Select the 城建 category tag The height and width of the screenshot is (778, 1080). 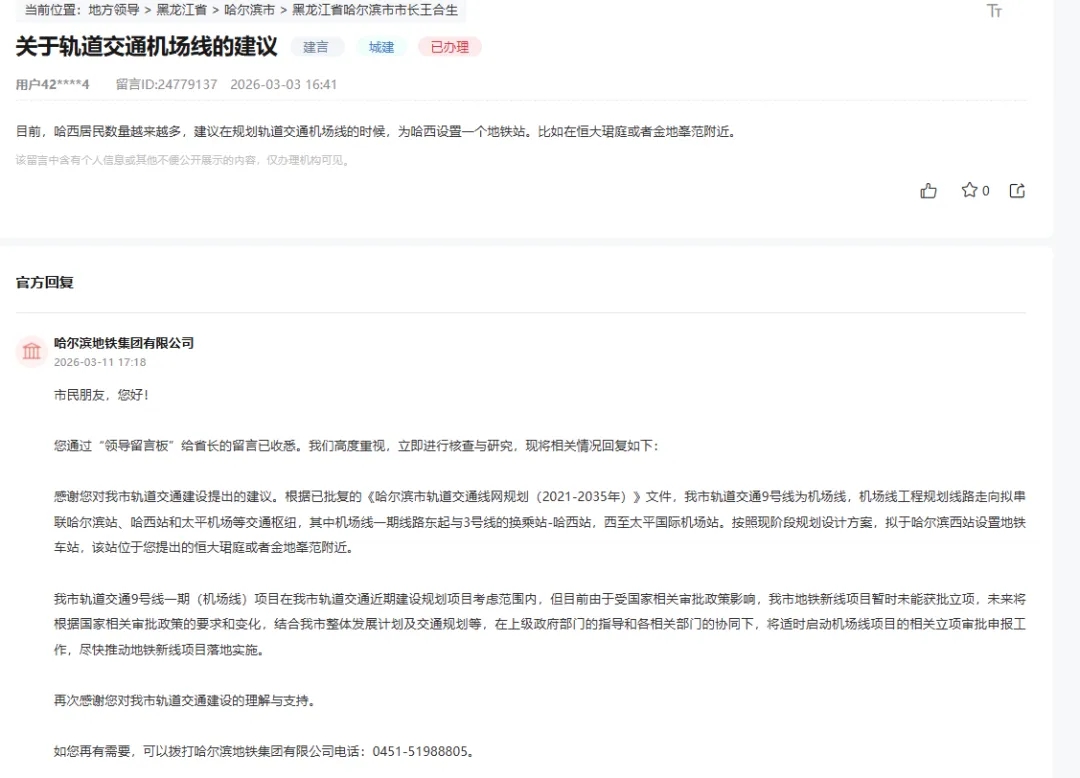(381, 47)
